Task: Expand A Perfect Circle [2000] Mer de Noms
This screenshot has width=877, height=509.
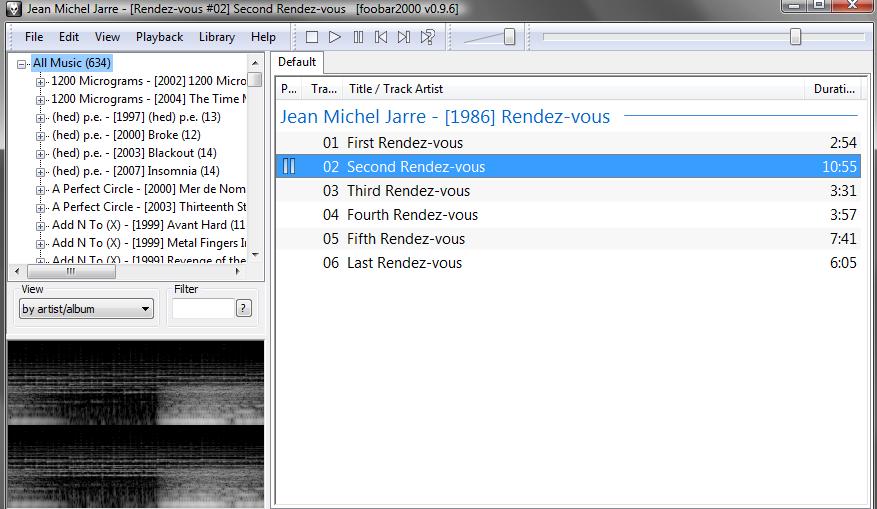Action: (x=40, y=190)
